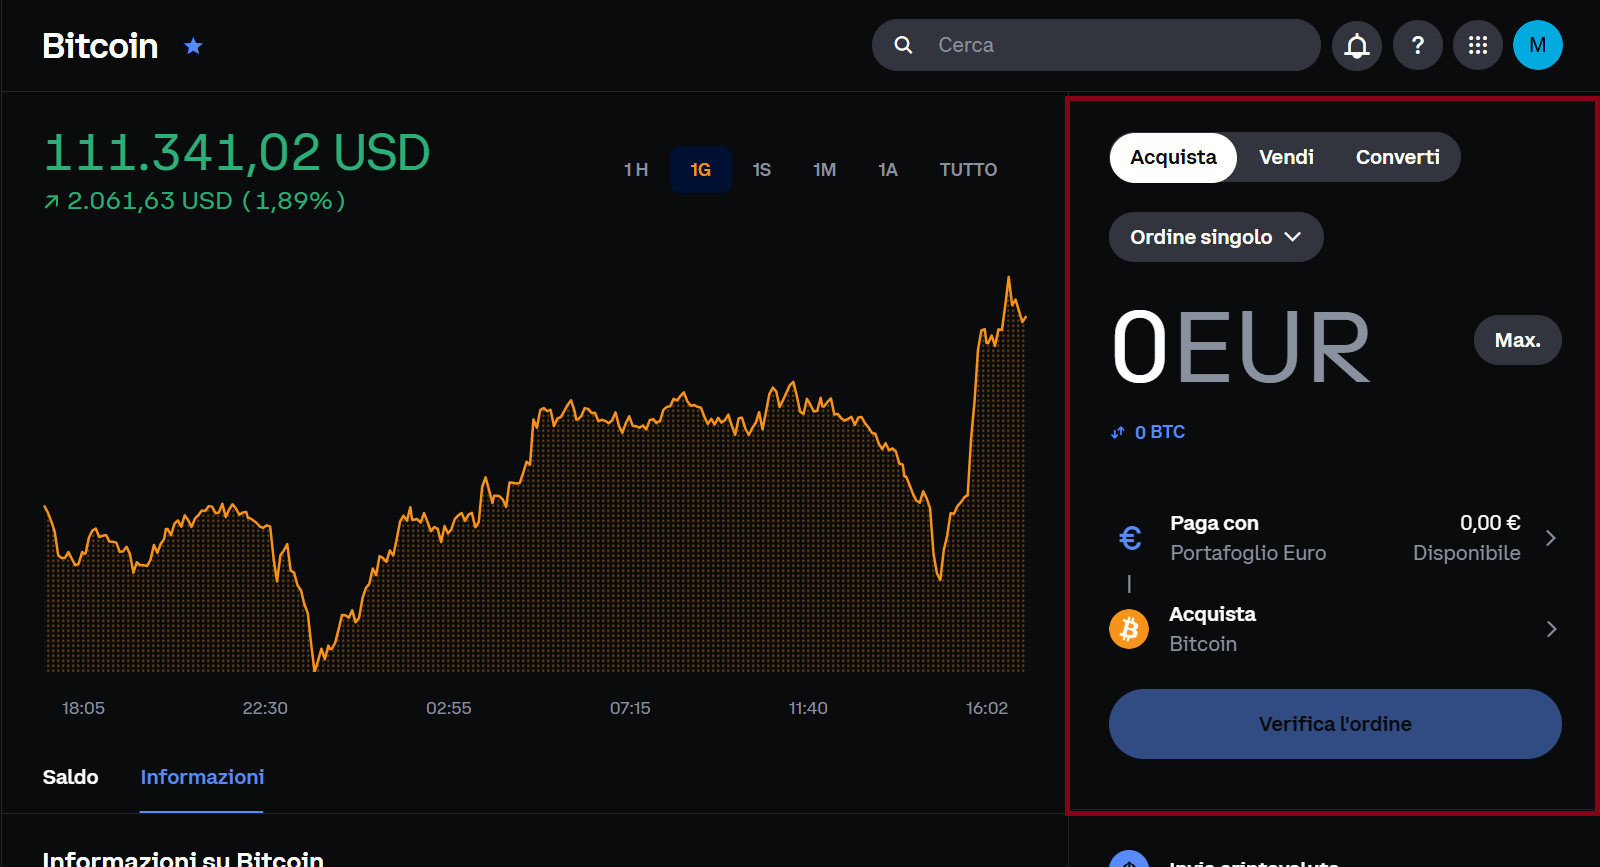Select the 1M chart range
Image resolution: width=1600 pixels, height=867 pixels.
point(824,170)
